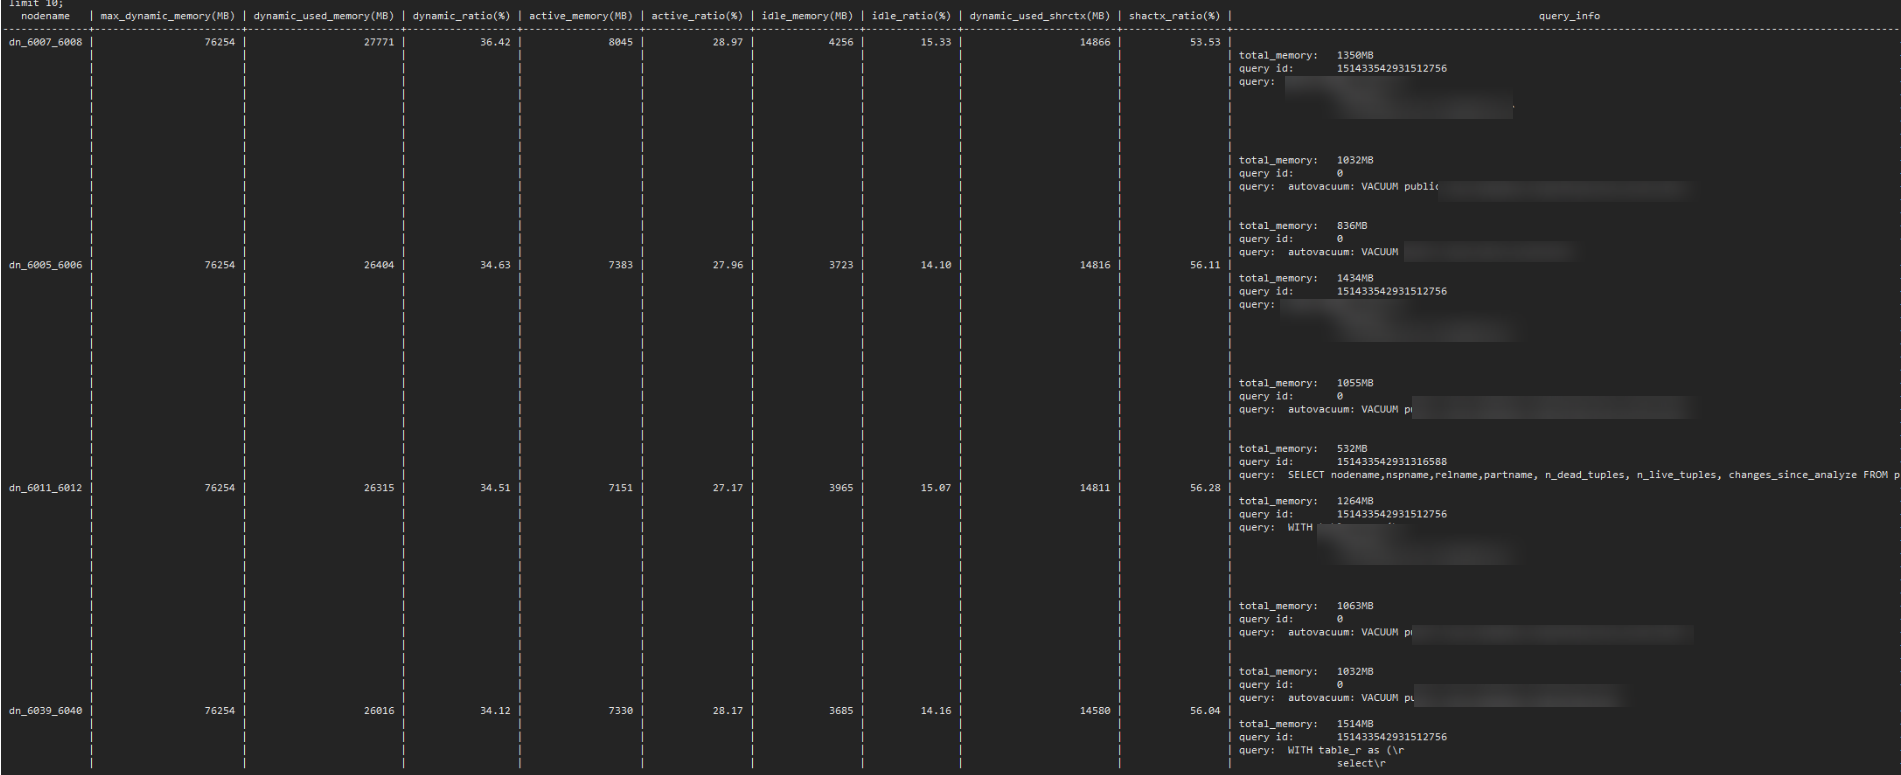Viewport: 1901px width, 775px height.
Task: Select dynamic ratio value 36.42
Action: [495, 42]
